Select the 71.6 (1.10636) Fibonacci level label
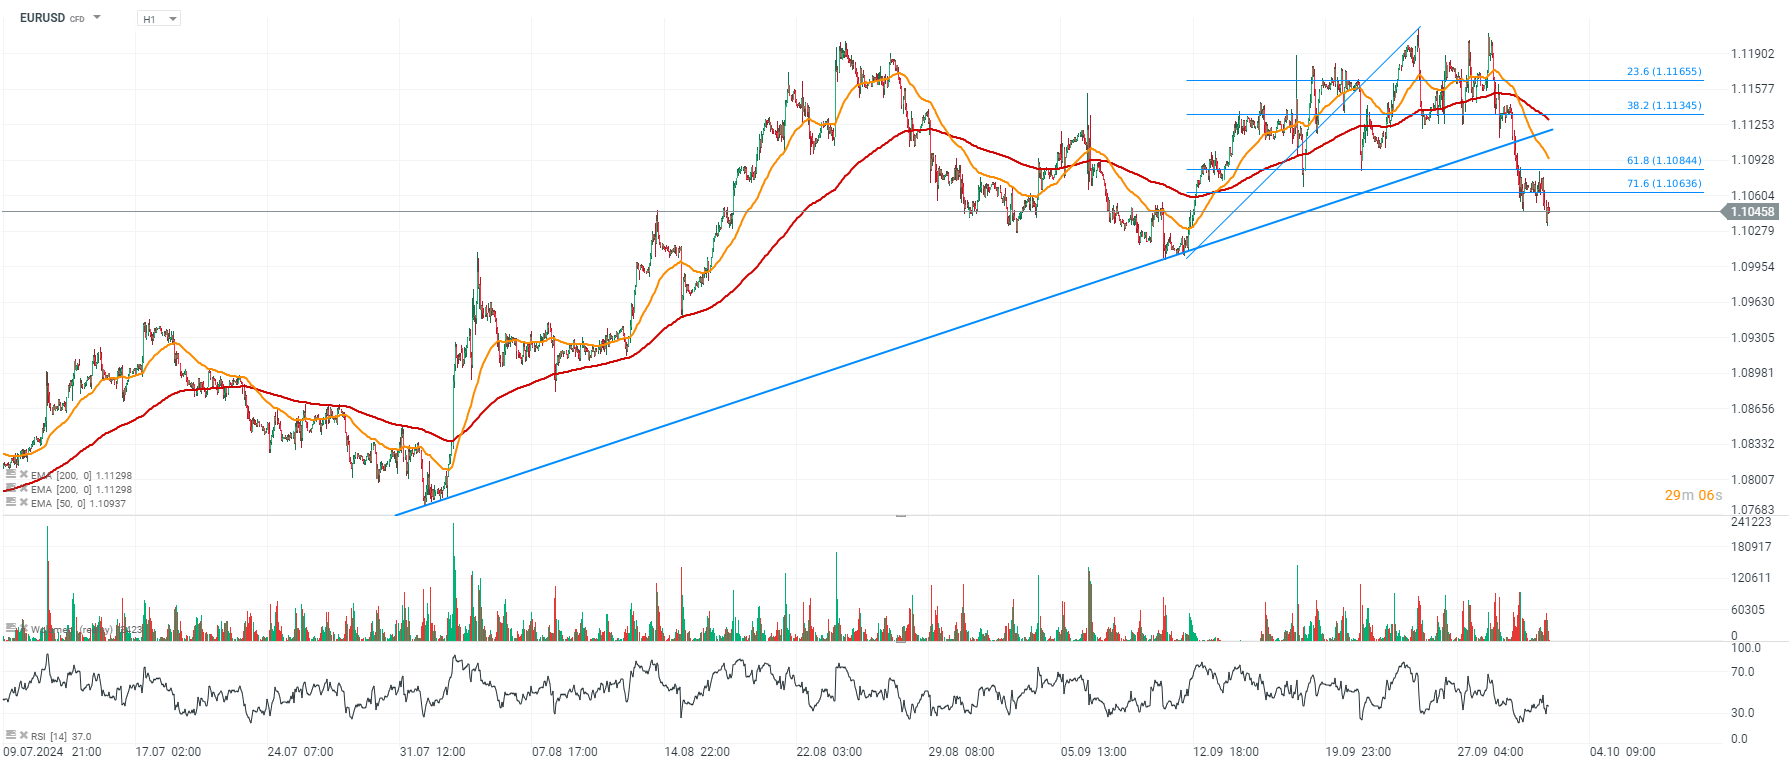Viewport: 1791px width, 770px height. [x=1663, y=184]
